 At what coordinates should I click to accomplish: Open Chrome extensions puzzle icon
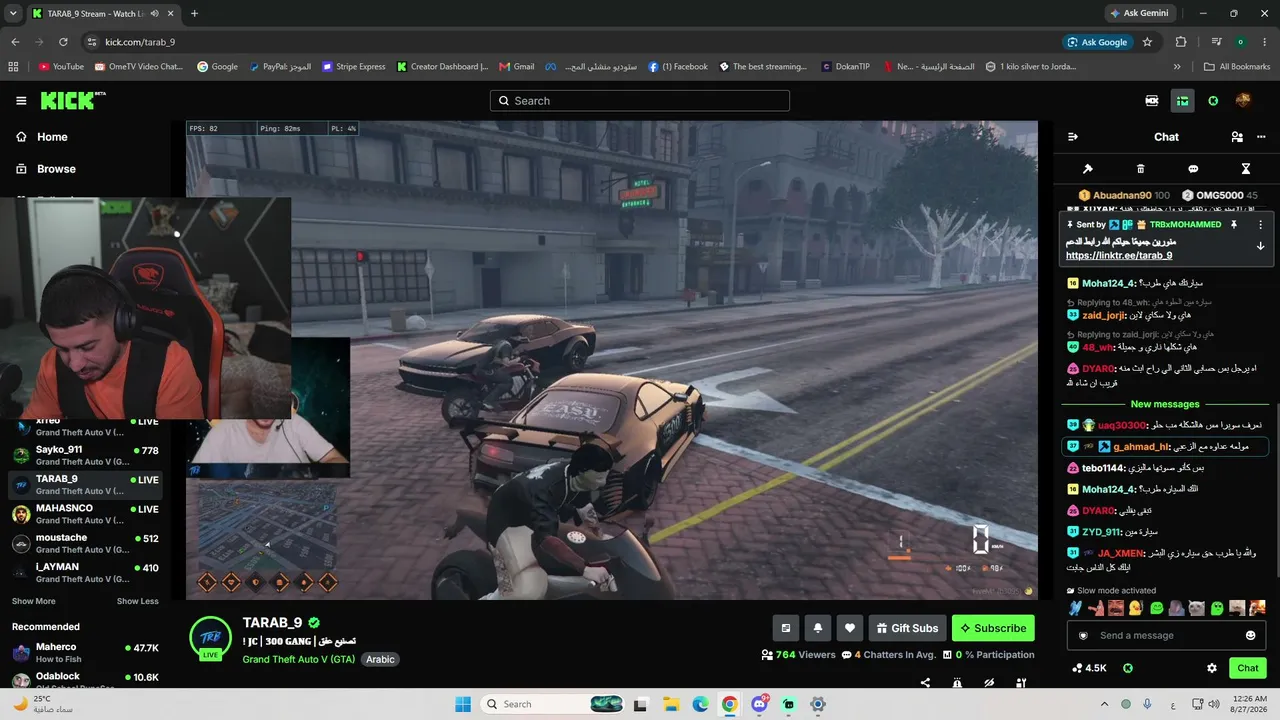[1181, 42]
